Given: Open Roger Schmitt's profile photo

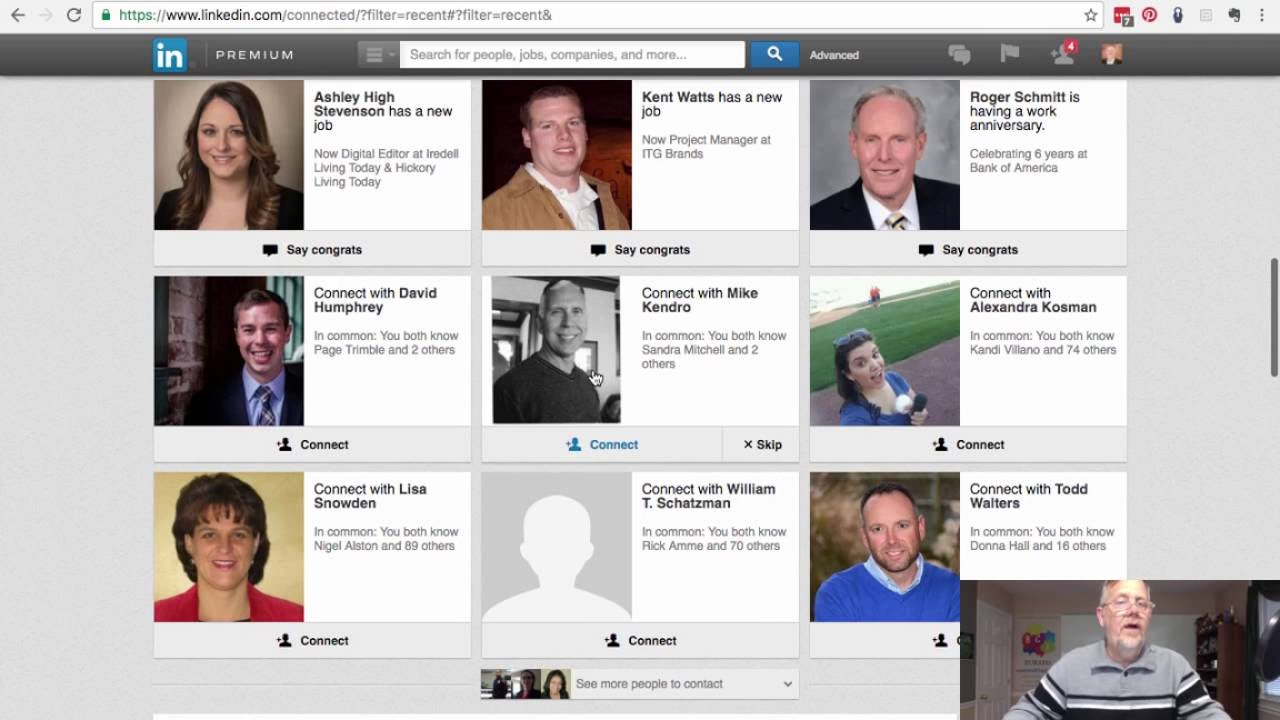Looking at the screenshot, I should (x=885, y=155).
